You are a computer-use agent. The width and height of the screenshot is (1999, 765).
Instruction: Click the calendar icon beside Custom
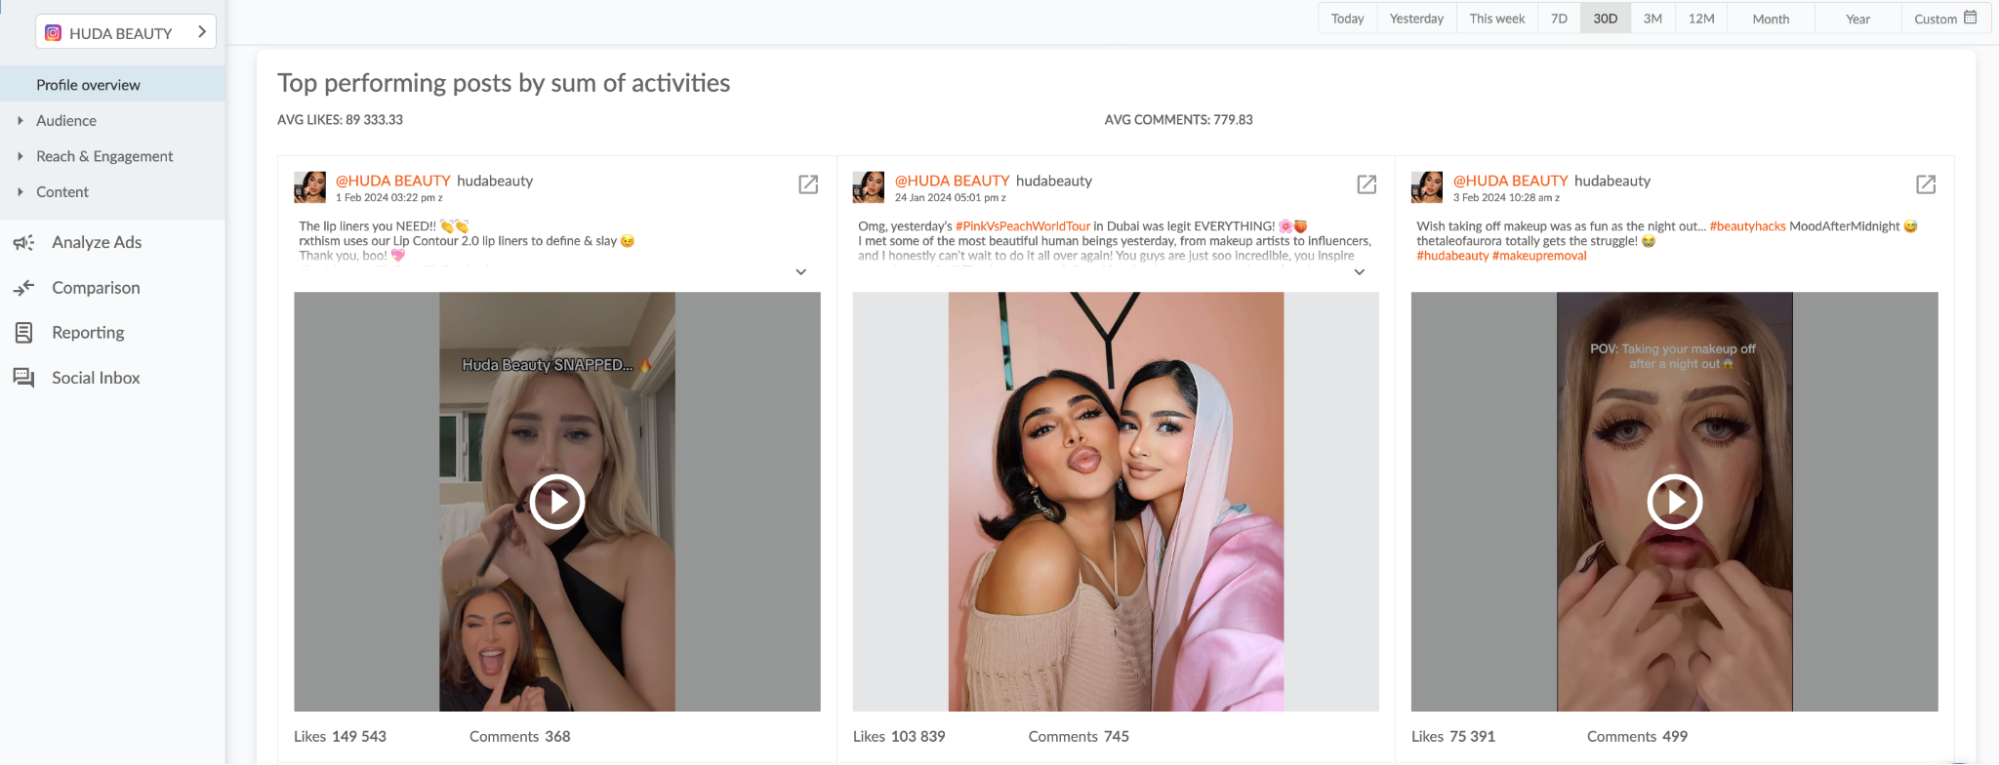1970,18
